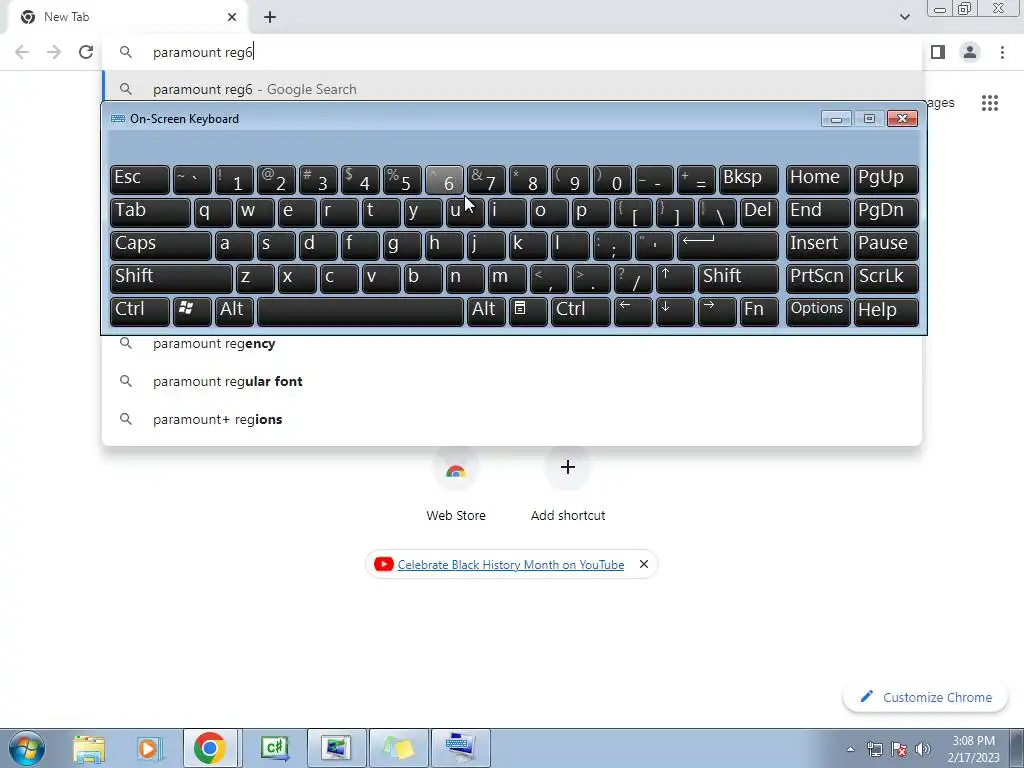
Task: Open the C# application in the taskbar
Action: point(275,748)
